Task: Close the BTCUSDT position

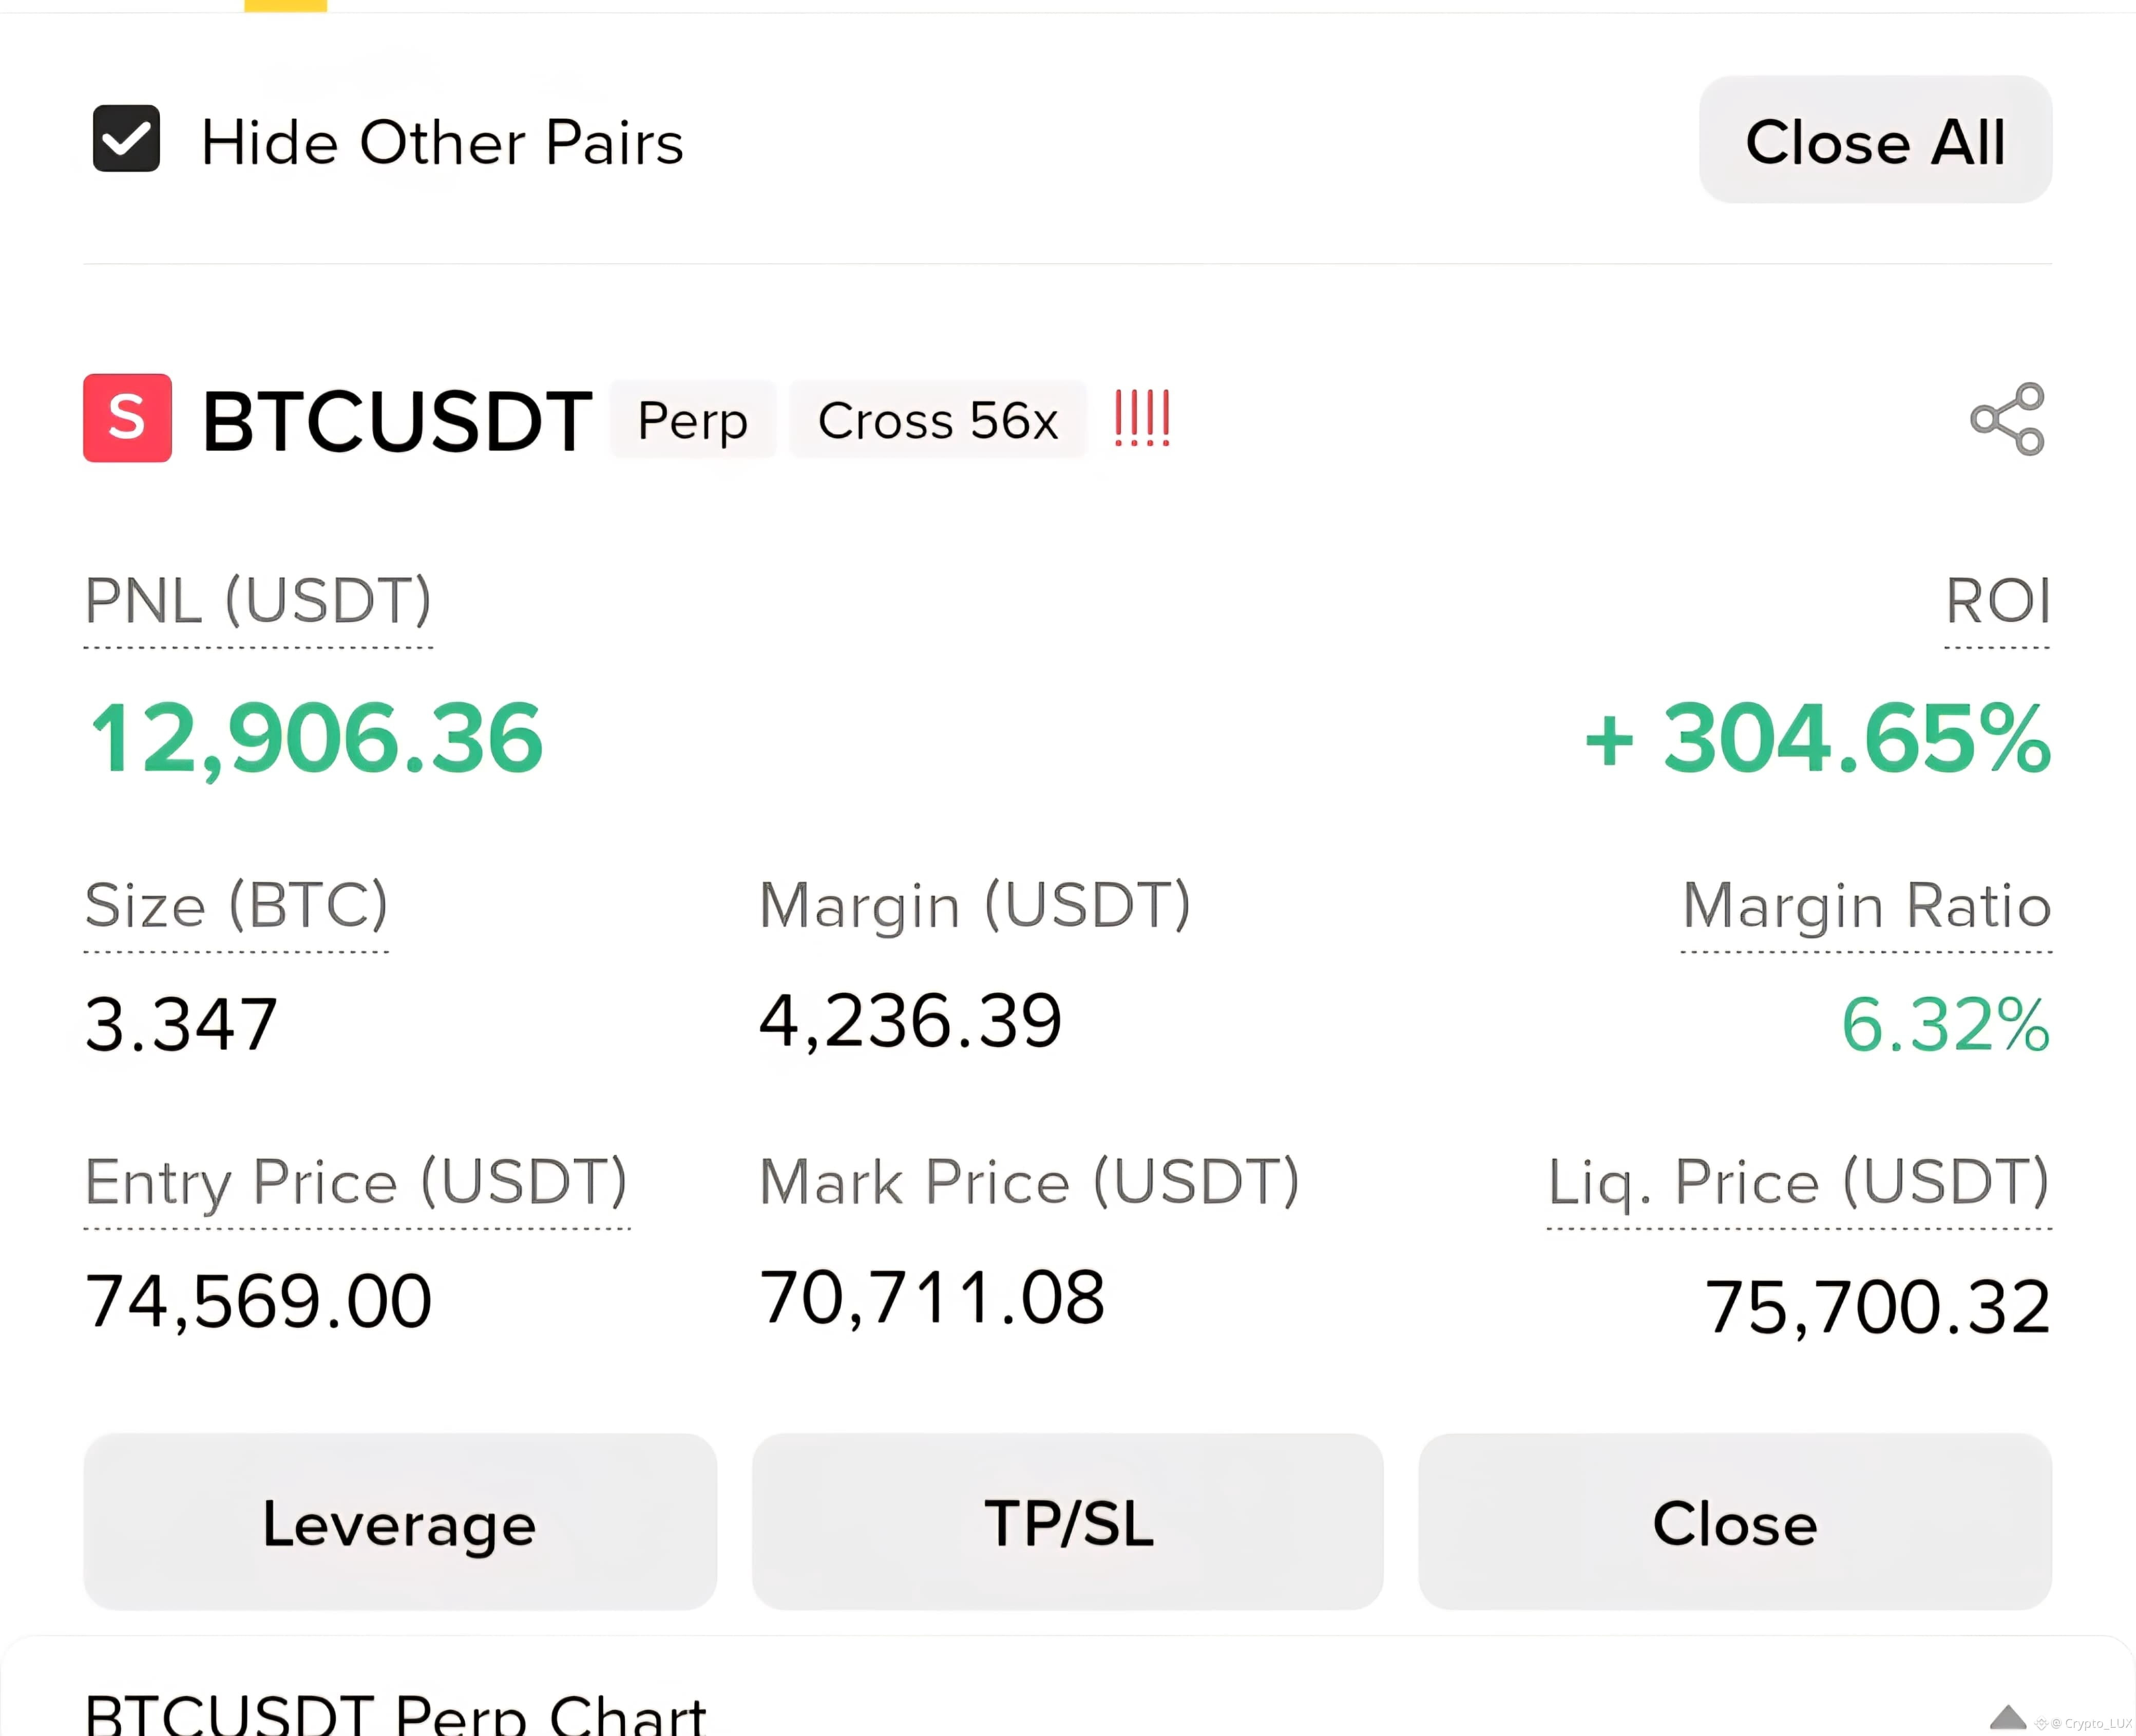Action: coord(1735,1522)
